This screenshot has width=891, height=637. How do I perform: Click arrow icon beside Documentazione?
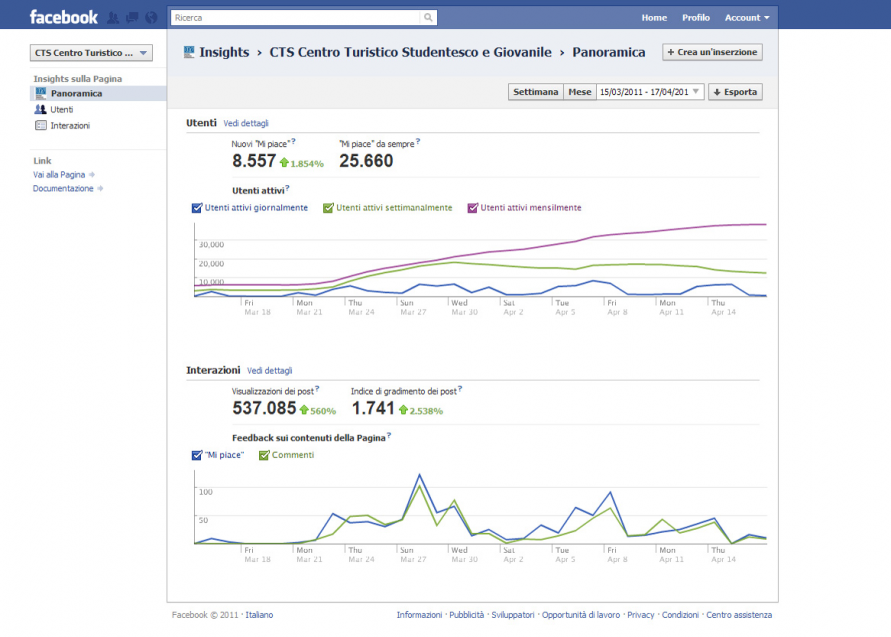click(100, 188)
